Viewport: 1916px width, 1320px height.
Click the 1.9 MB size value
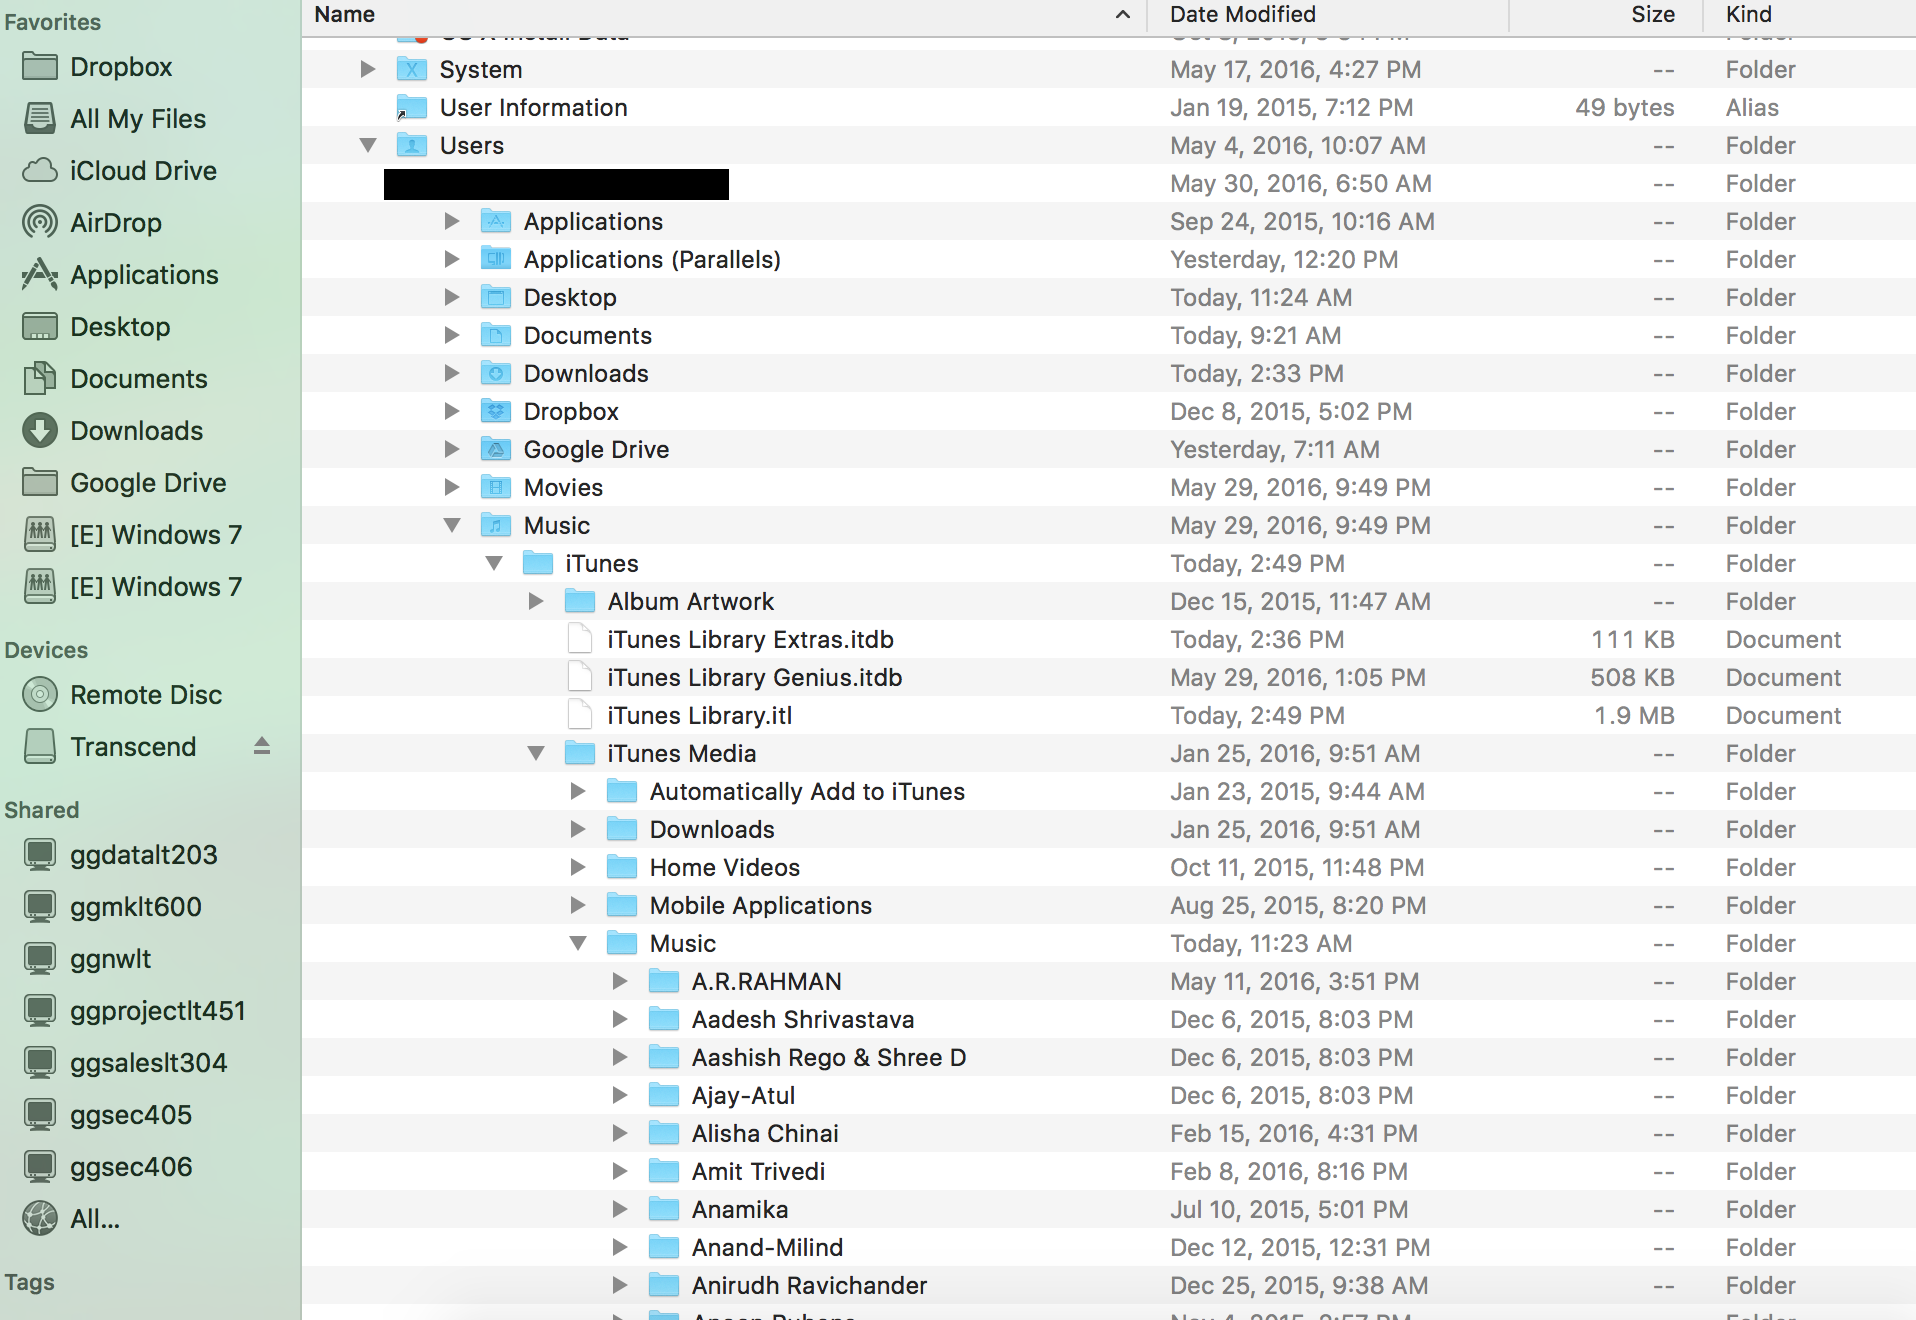pyautogui.click(x=1634, y=715)
